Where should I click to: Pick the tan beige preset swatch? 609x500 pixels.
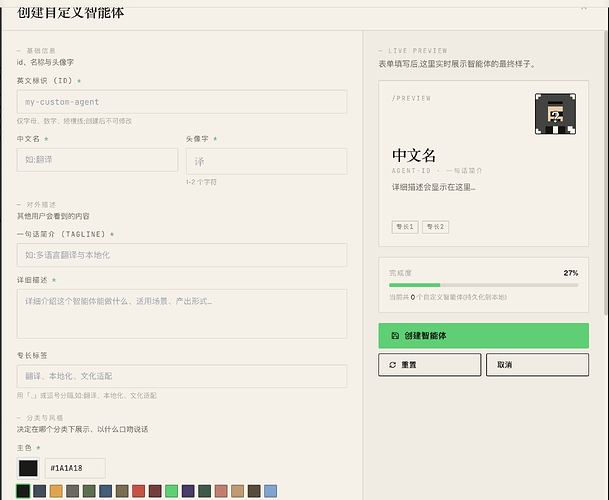point(238,491)
